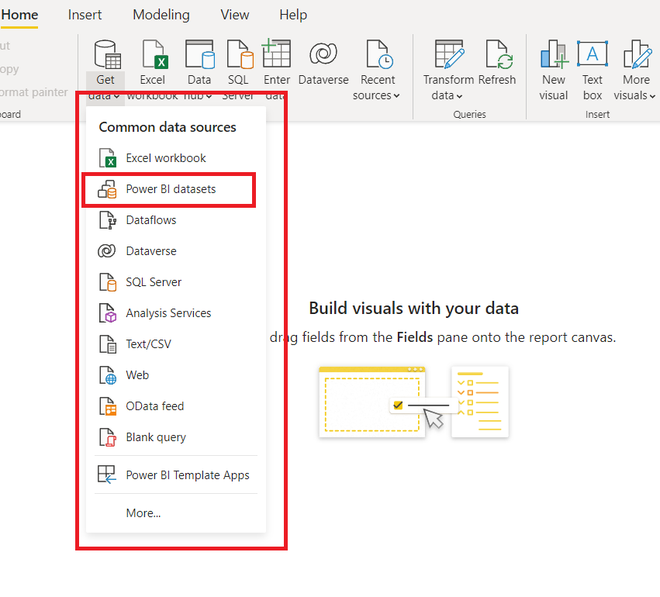Click the datasets icon beside Power BI datasets
660x597 pixels.
pyautogui.click(x=107, y=189)
